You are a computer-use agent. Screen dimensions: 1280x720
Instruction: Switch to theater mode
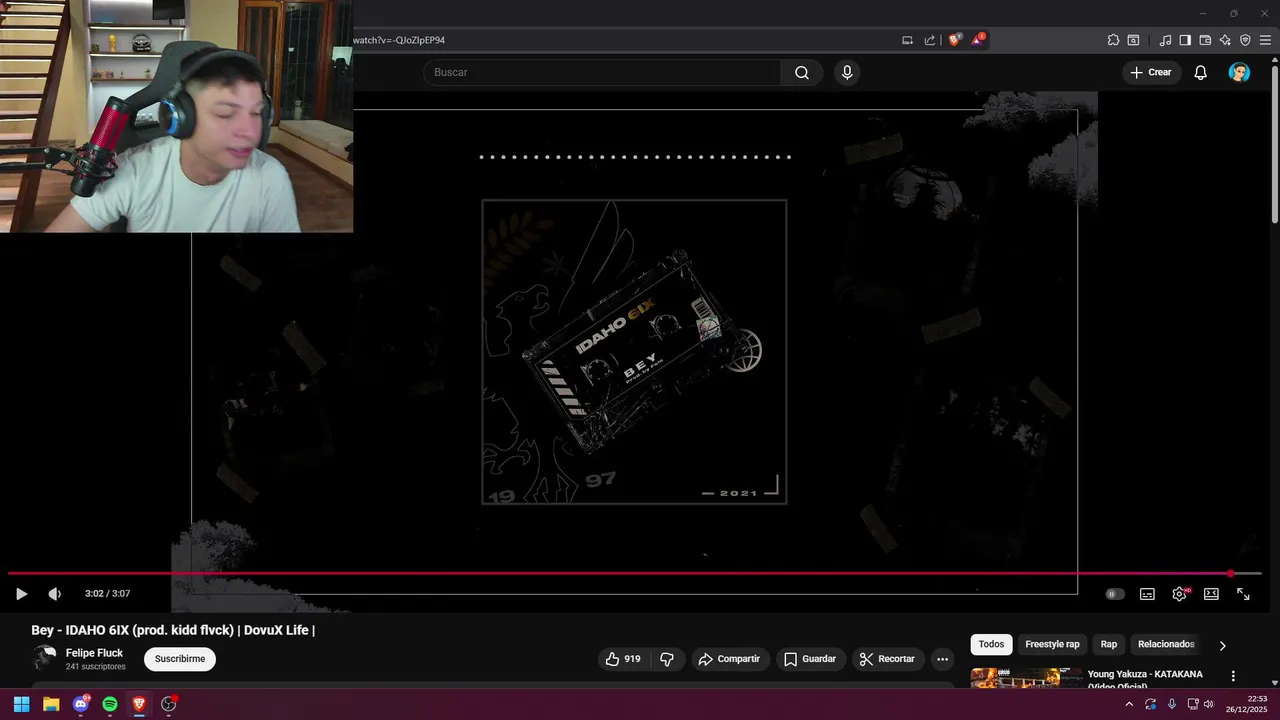[1211, 594]
